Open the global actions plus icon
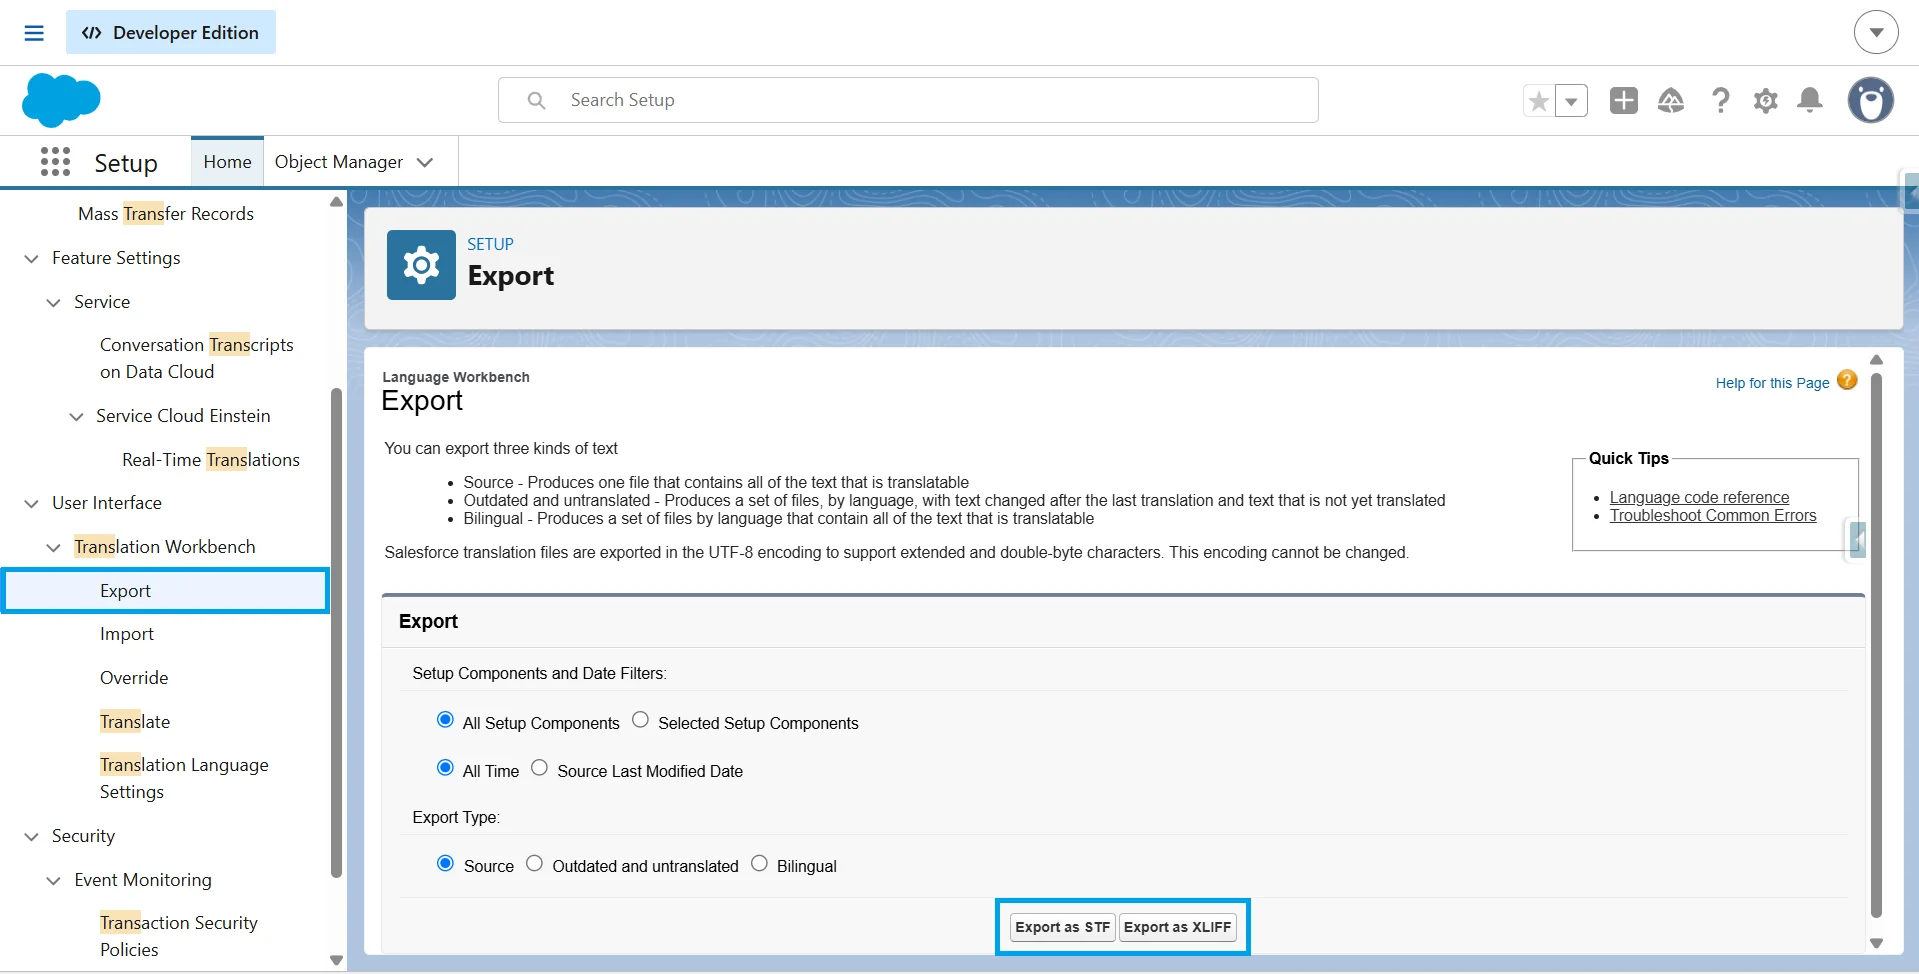1919x974 pixels. pyautogui.click(x=1624, y=100)
